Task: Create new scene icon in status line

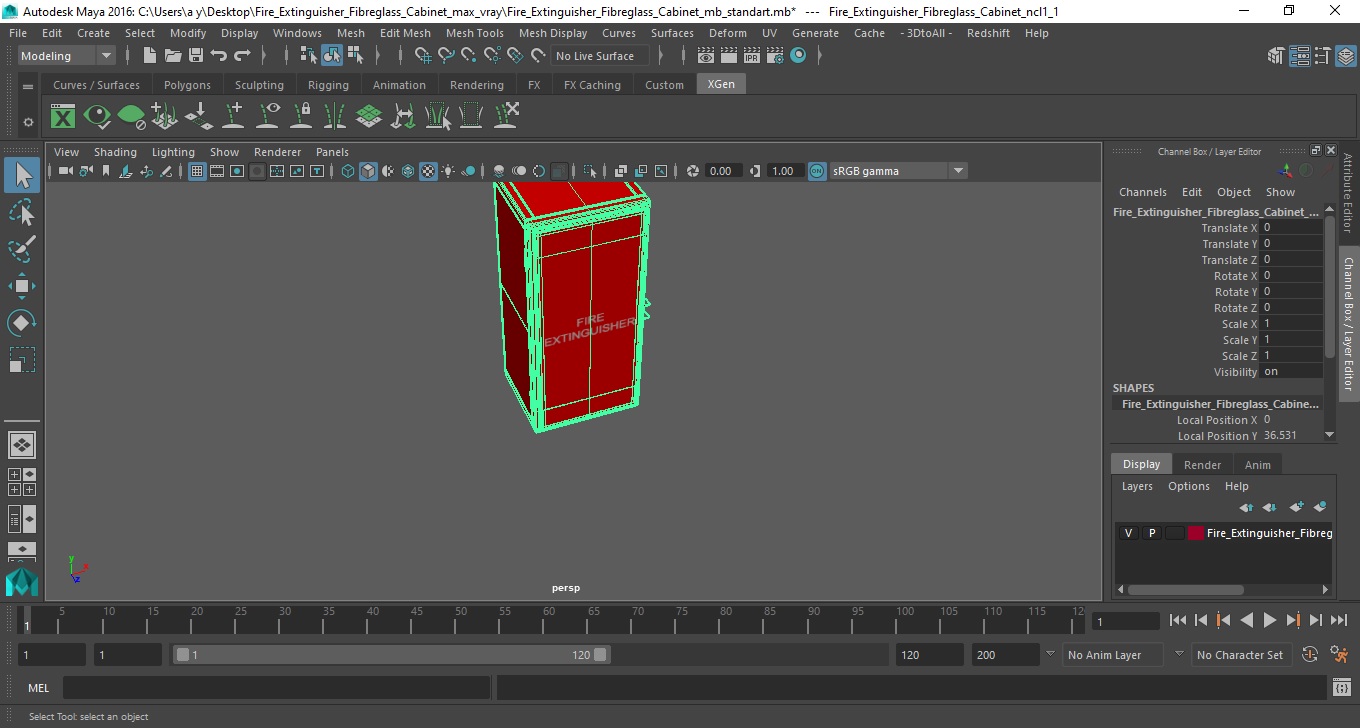Action: click(150, 56)
